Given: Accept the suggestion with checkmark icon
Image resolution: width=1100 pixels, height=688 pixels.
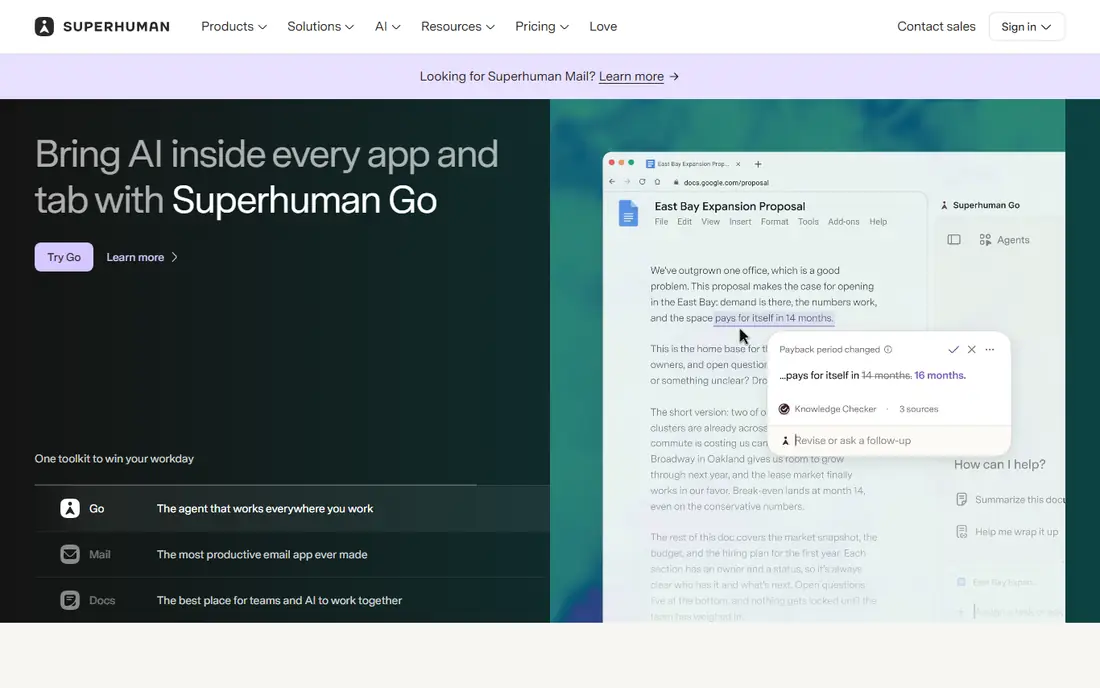Looking at the screenshot, I should [x=953, y=349].
